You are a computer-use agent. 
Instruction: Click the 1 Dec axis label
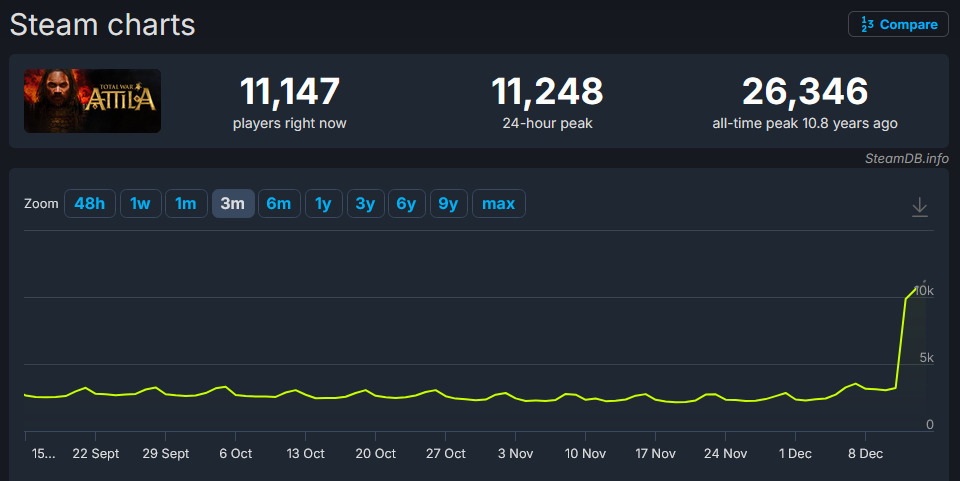click(x=795, y=453)
